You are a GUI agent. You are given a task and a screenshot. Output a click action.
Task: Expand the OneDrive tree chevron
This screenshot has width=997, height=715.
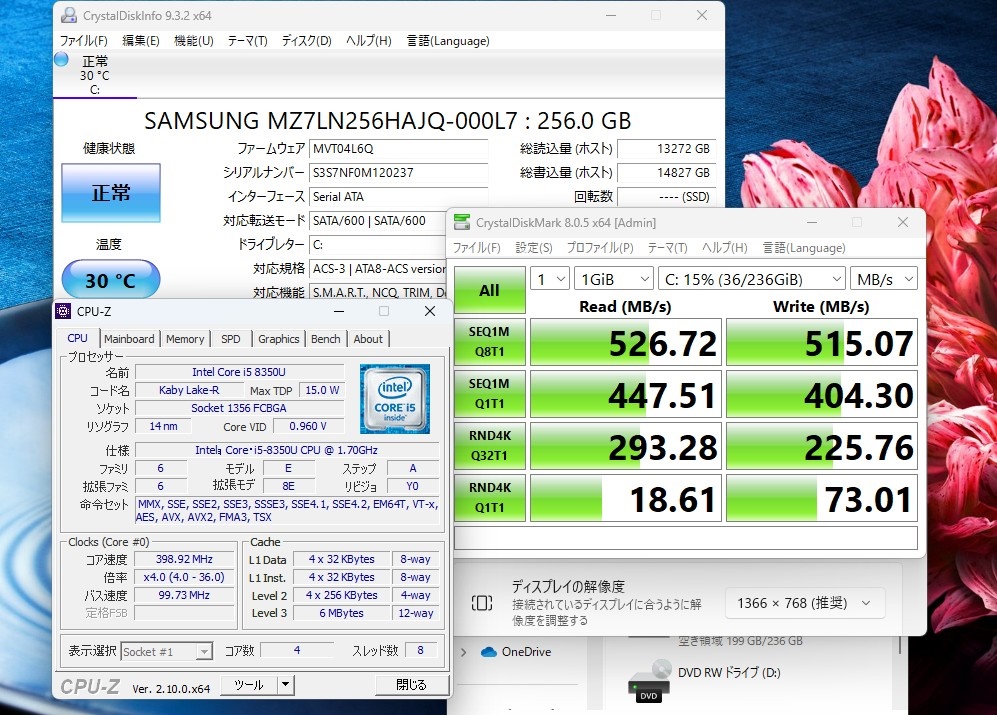coord(464,652)
